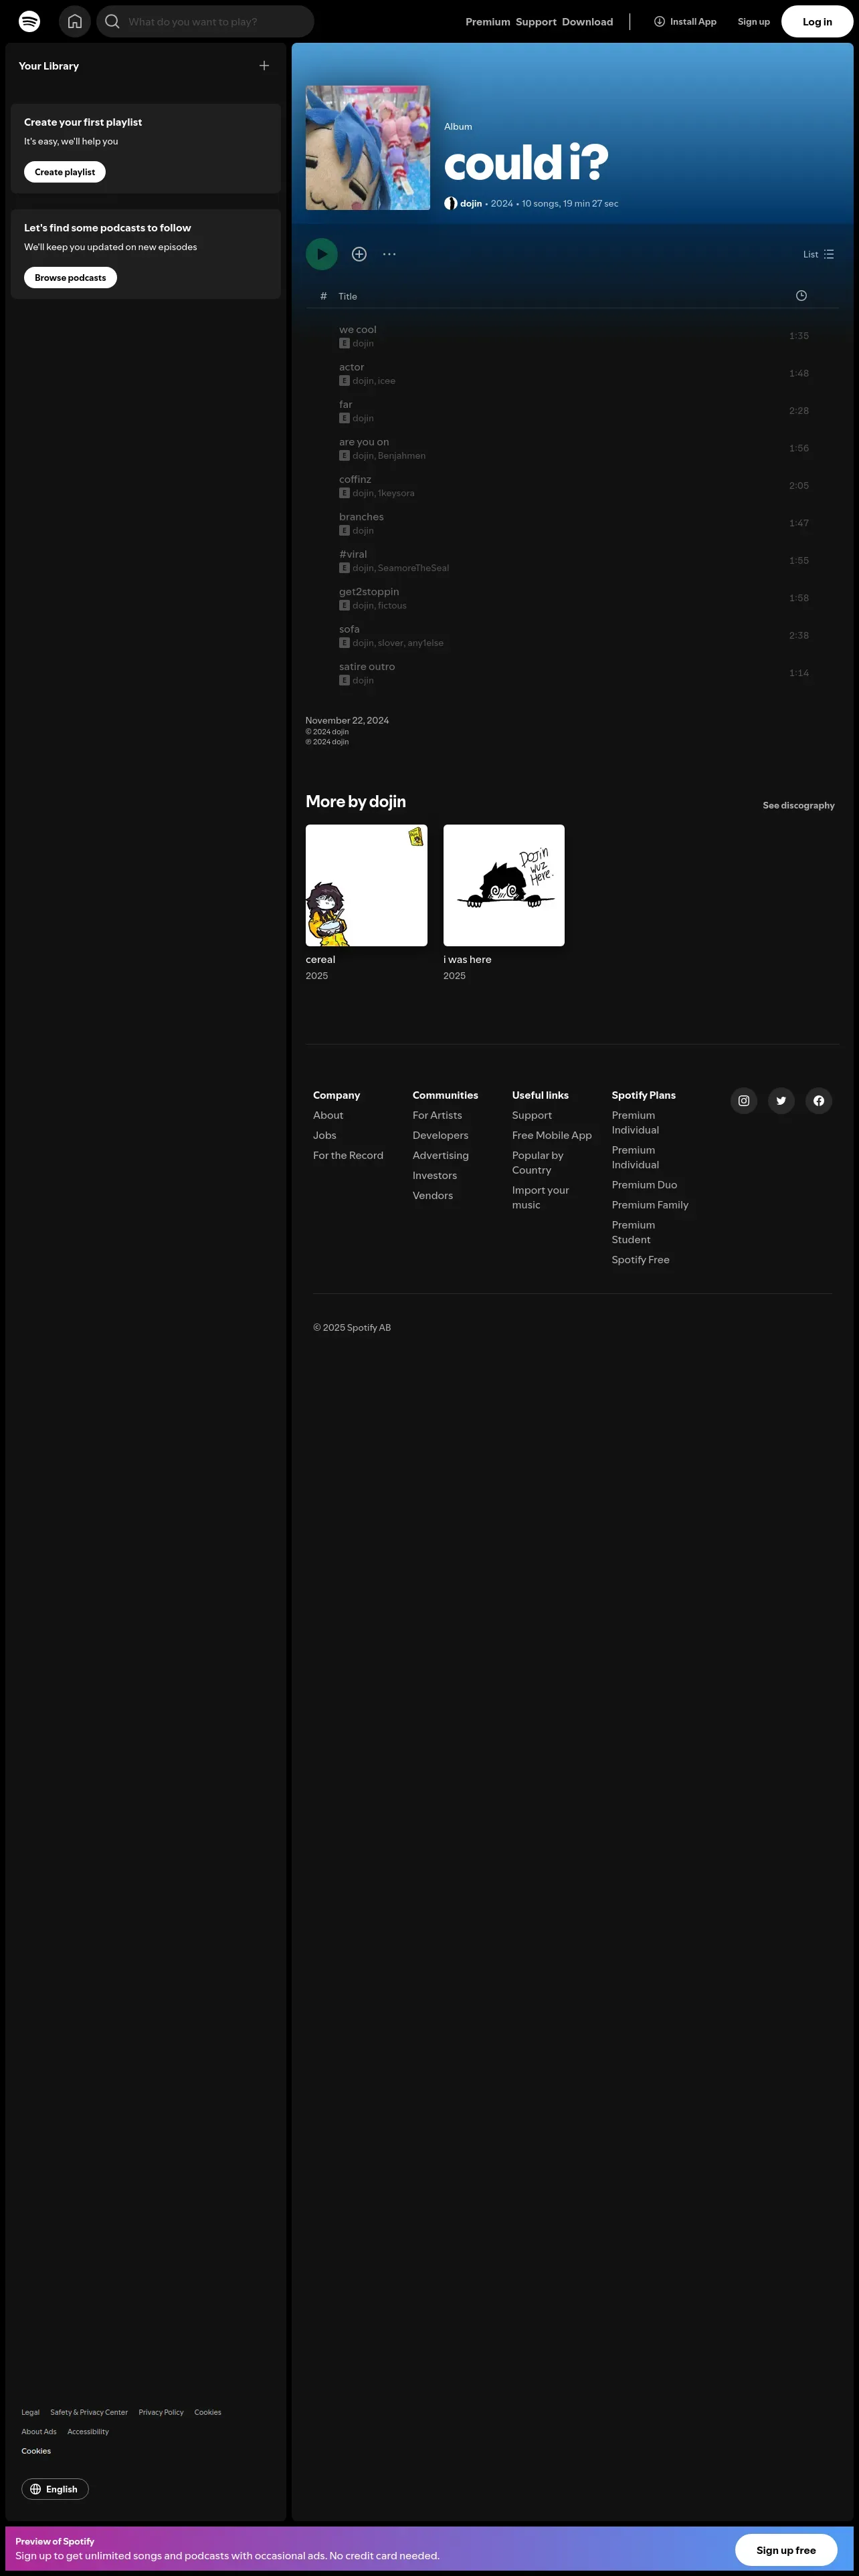Open Support in top bar
Screen dimensions: 859x2576
pos(536,22)
